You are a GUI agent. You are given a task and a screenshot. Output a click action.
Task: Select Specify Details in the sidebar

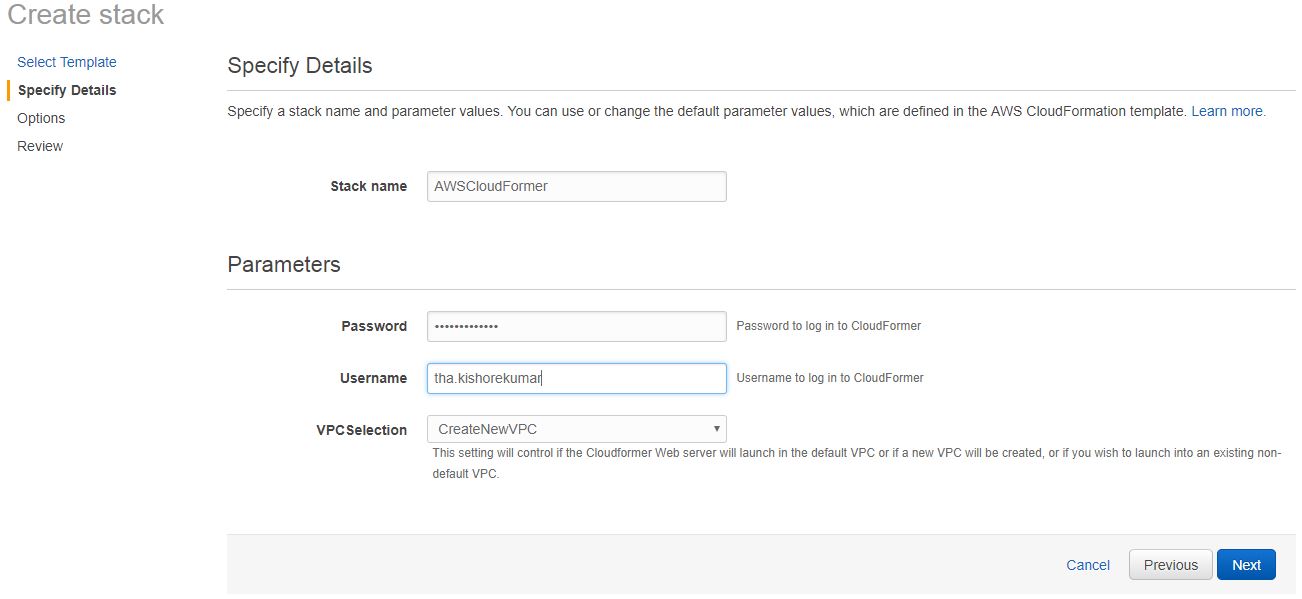tap(67, 90)
